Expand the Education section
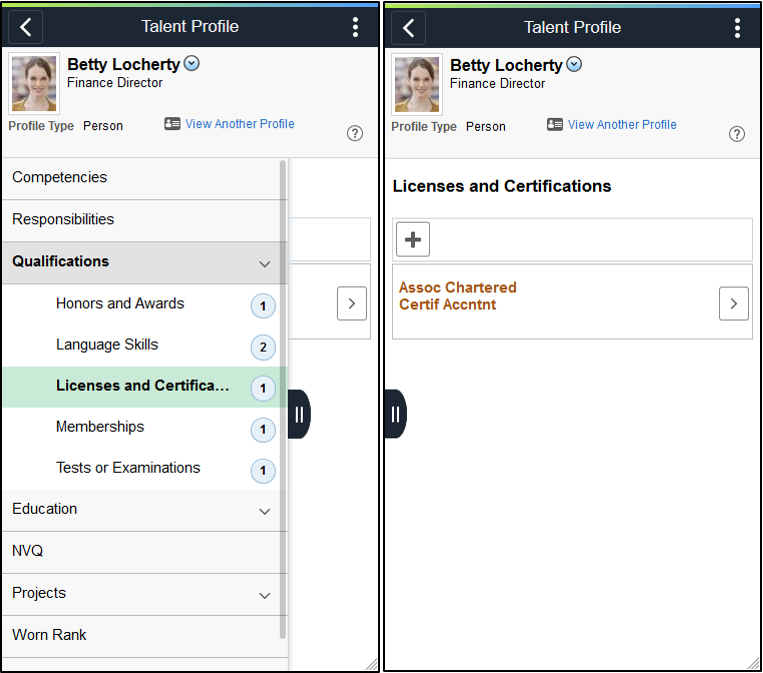Image resolution: width=763 pixels, height=673 pixels. [x=265, y=510]
